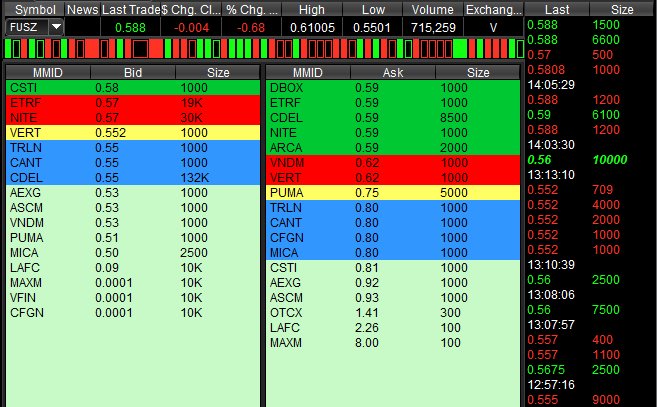Select the CDEL bid row with 132K size
The image size is (657, 407).
click(x=133, y=178)
